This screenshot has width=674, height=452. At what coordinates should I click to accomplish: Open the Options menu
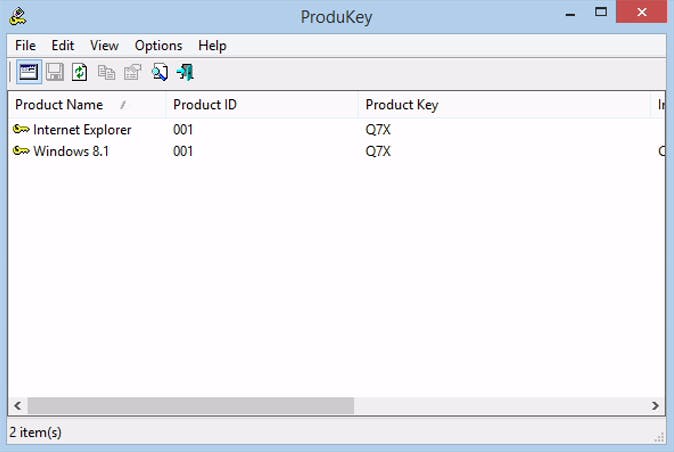[x=159, y=46]
